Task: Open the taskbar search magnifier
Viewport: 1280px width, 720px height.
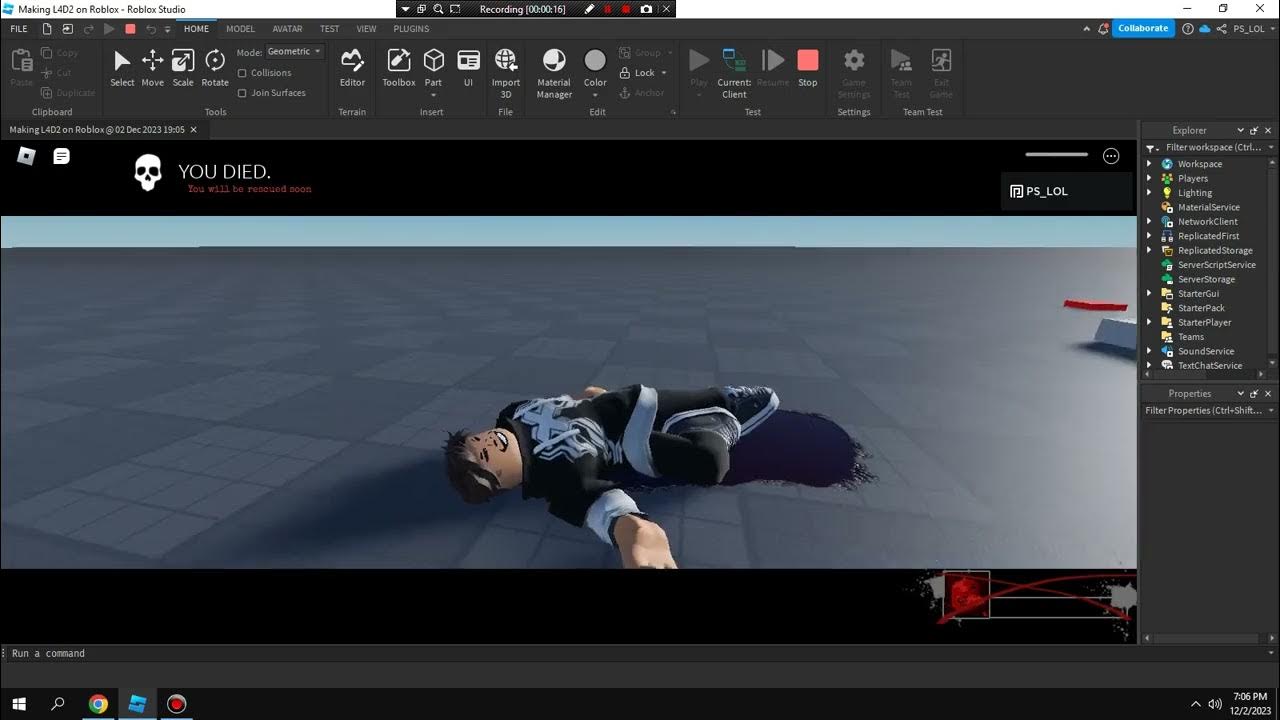Action: (58, 704)
